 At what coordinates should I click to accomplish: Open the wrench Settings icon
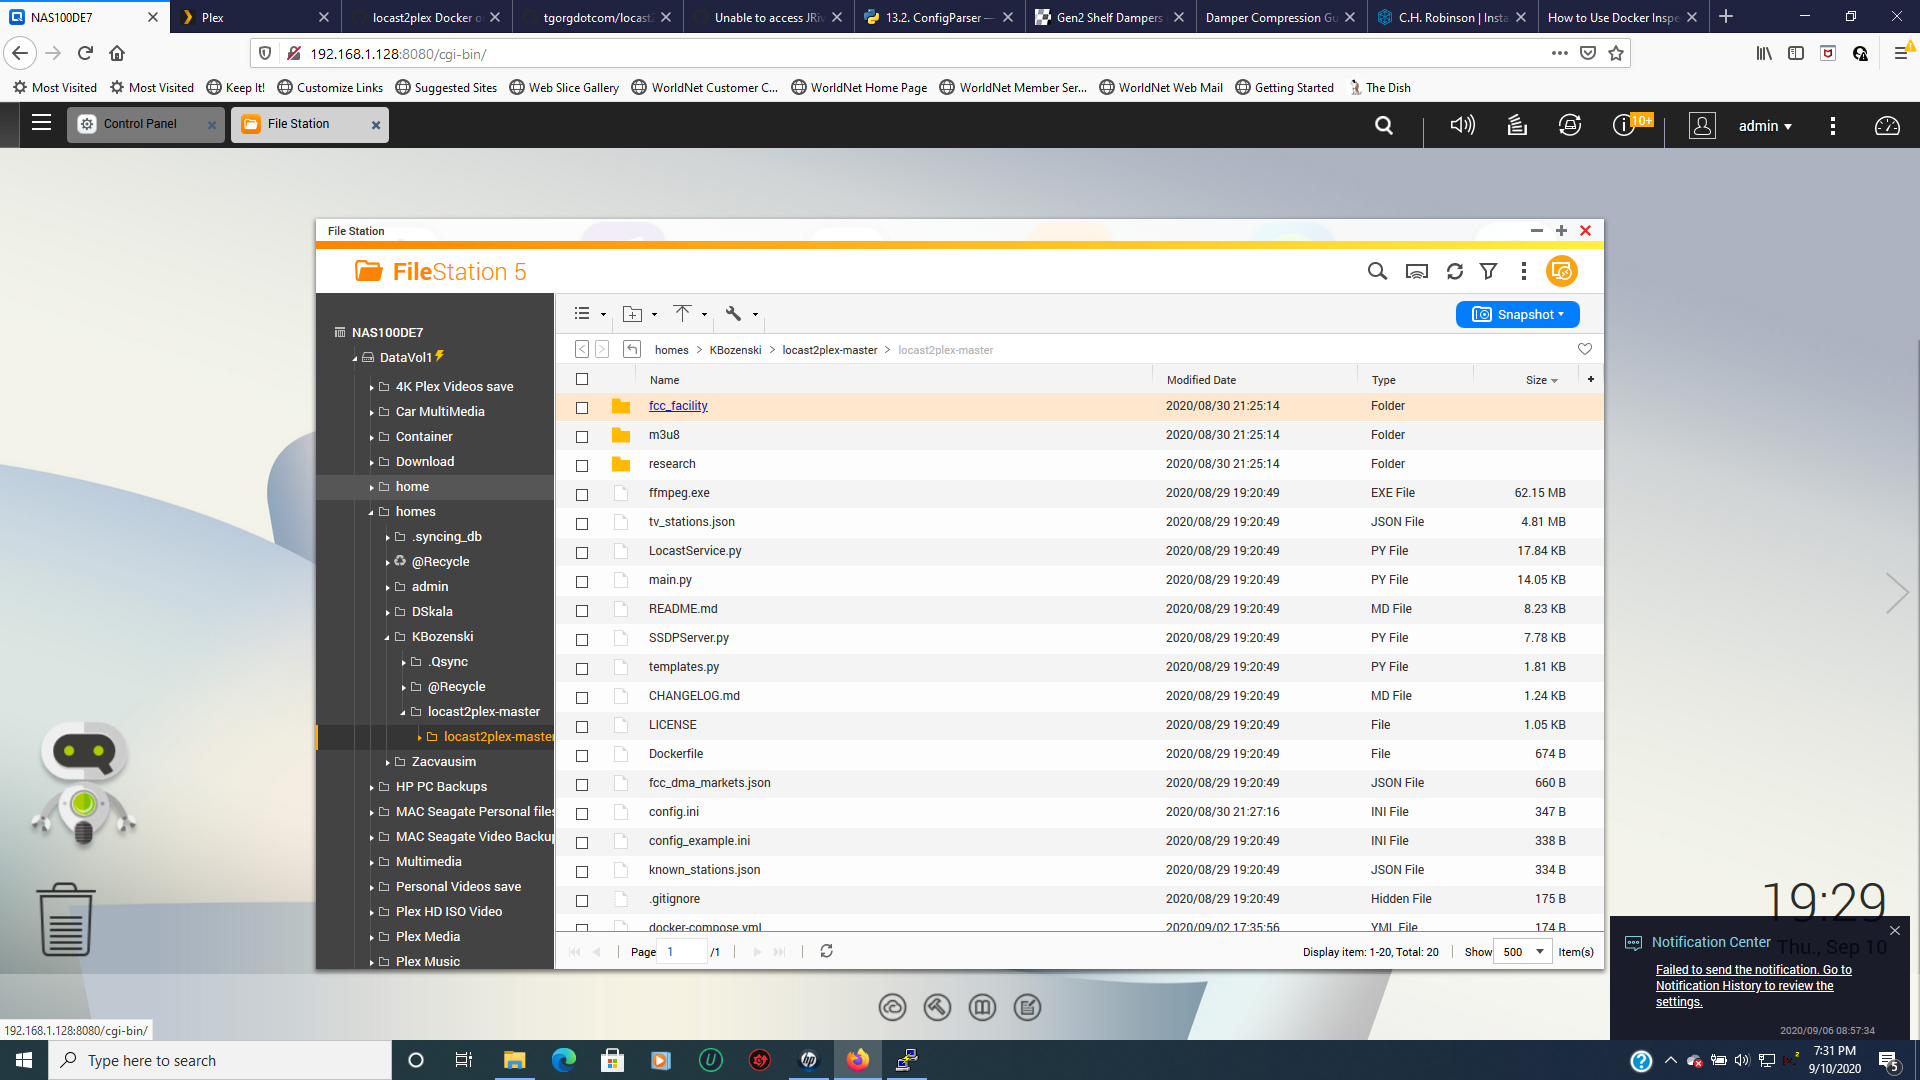[x=735, y=313]
